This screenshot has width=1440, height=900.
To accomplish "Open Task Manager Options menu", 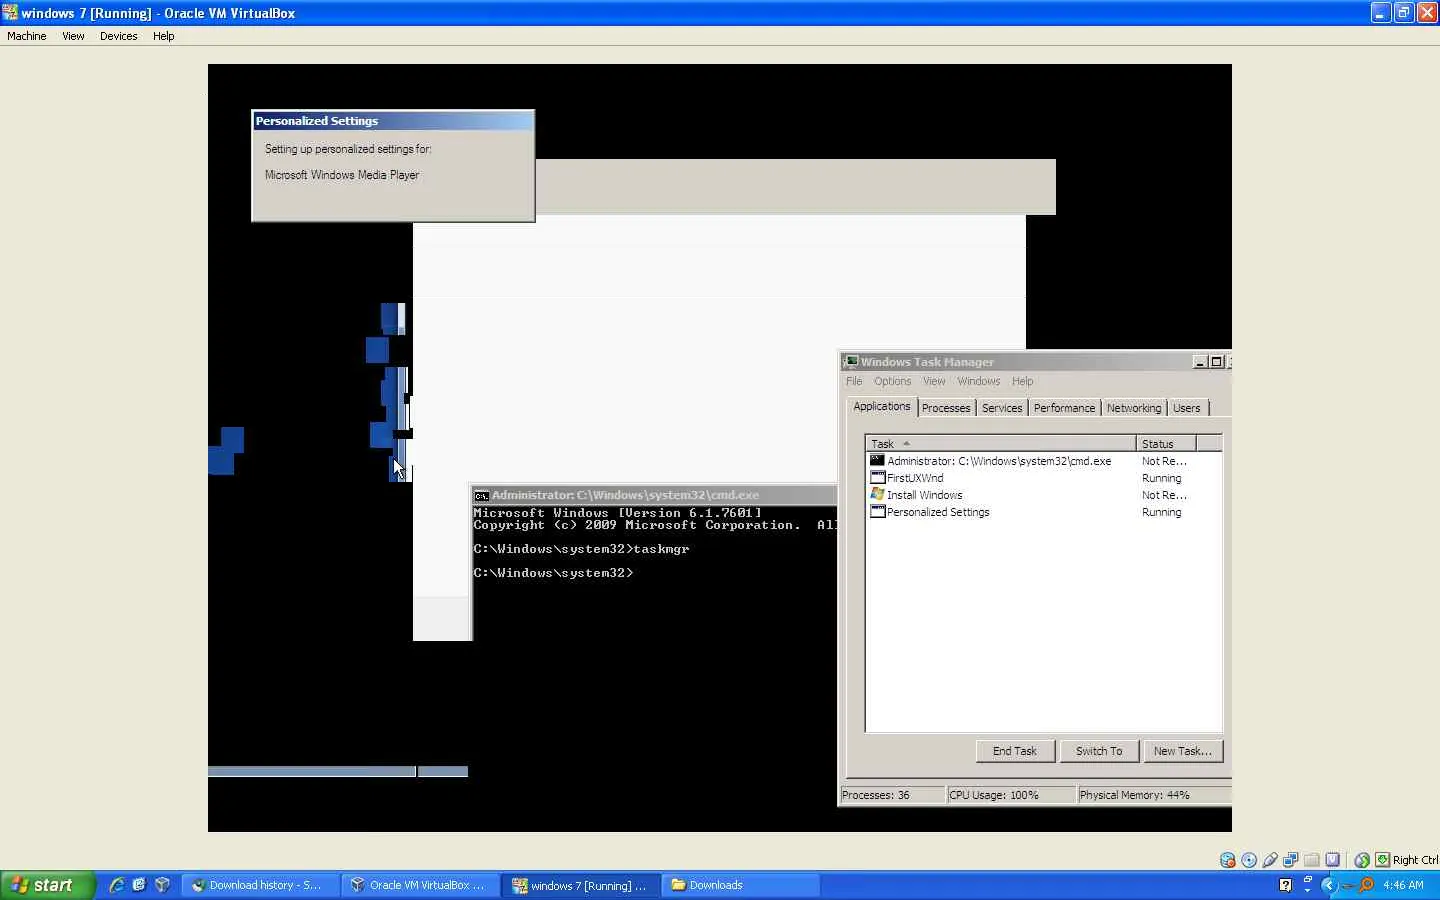I will [892, 381].
